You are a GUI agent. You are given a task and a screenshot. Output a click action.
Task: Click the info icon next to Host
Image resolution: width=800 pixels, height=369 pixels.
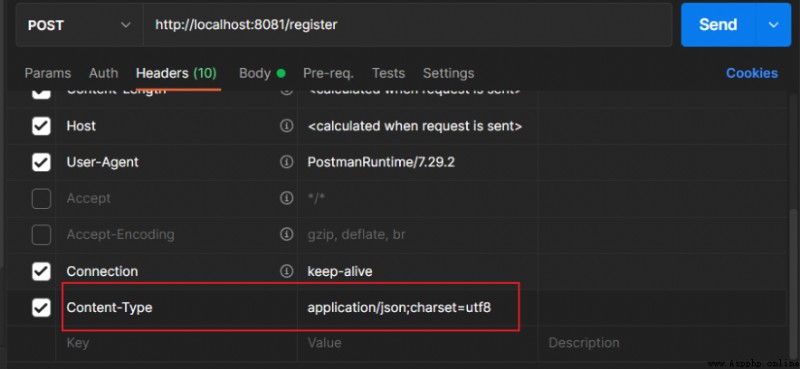click(x=287, y=126)
